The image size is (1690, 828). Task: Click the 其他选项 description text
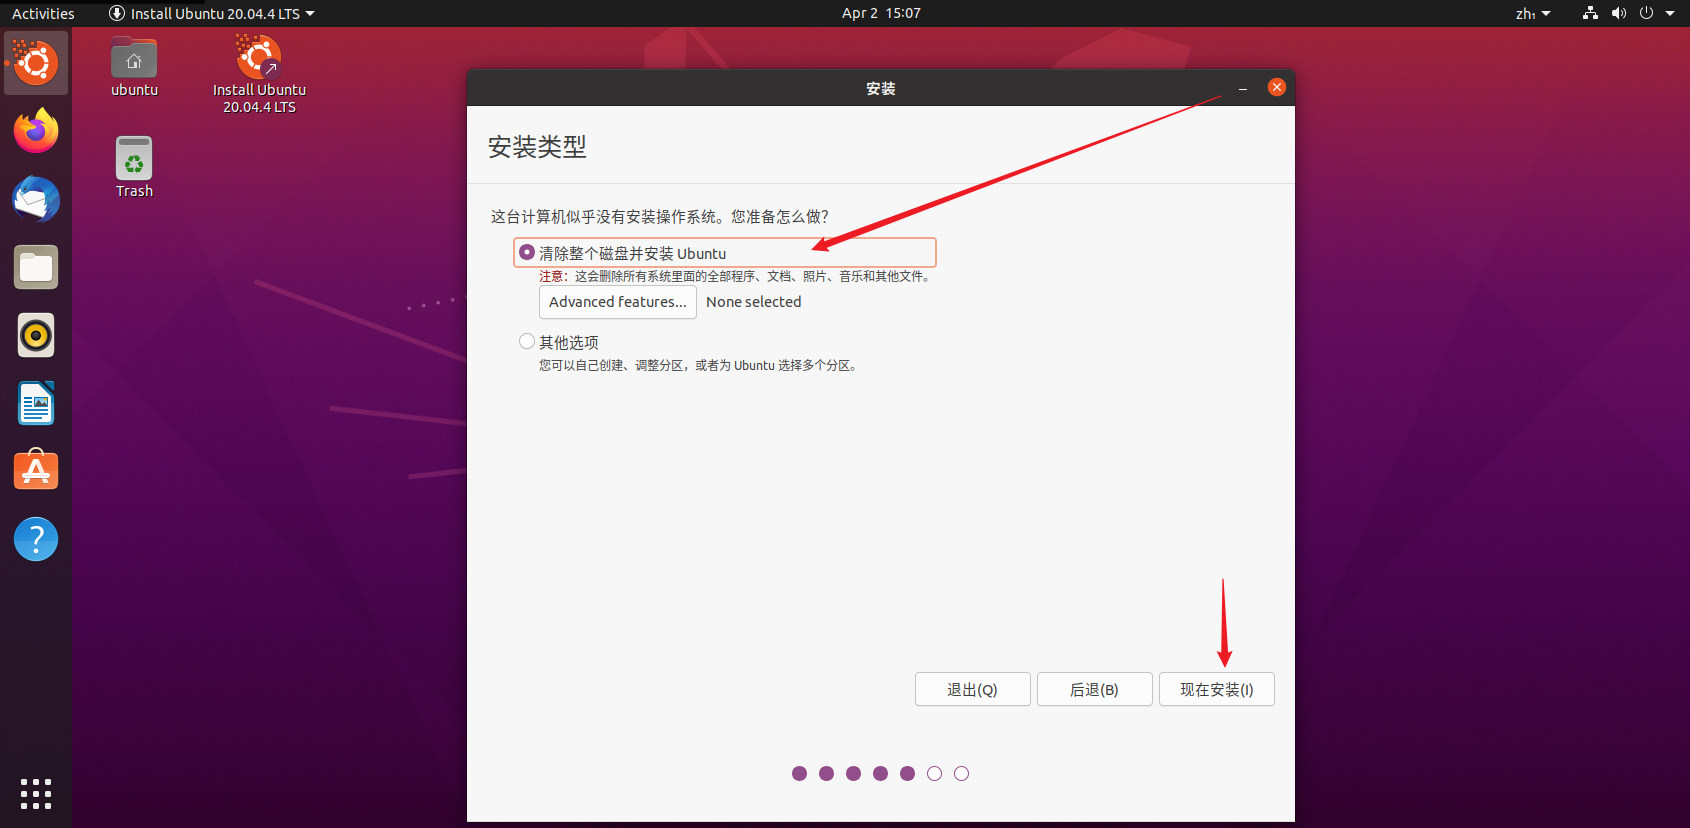click(699, 366)
